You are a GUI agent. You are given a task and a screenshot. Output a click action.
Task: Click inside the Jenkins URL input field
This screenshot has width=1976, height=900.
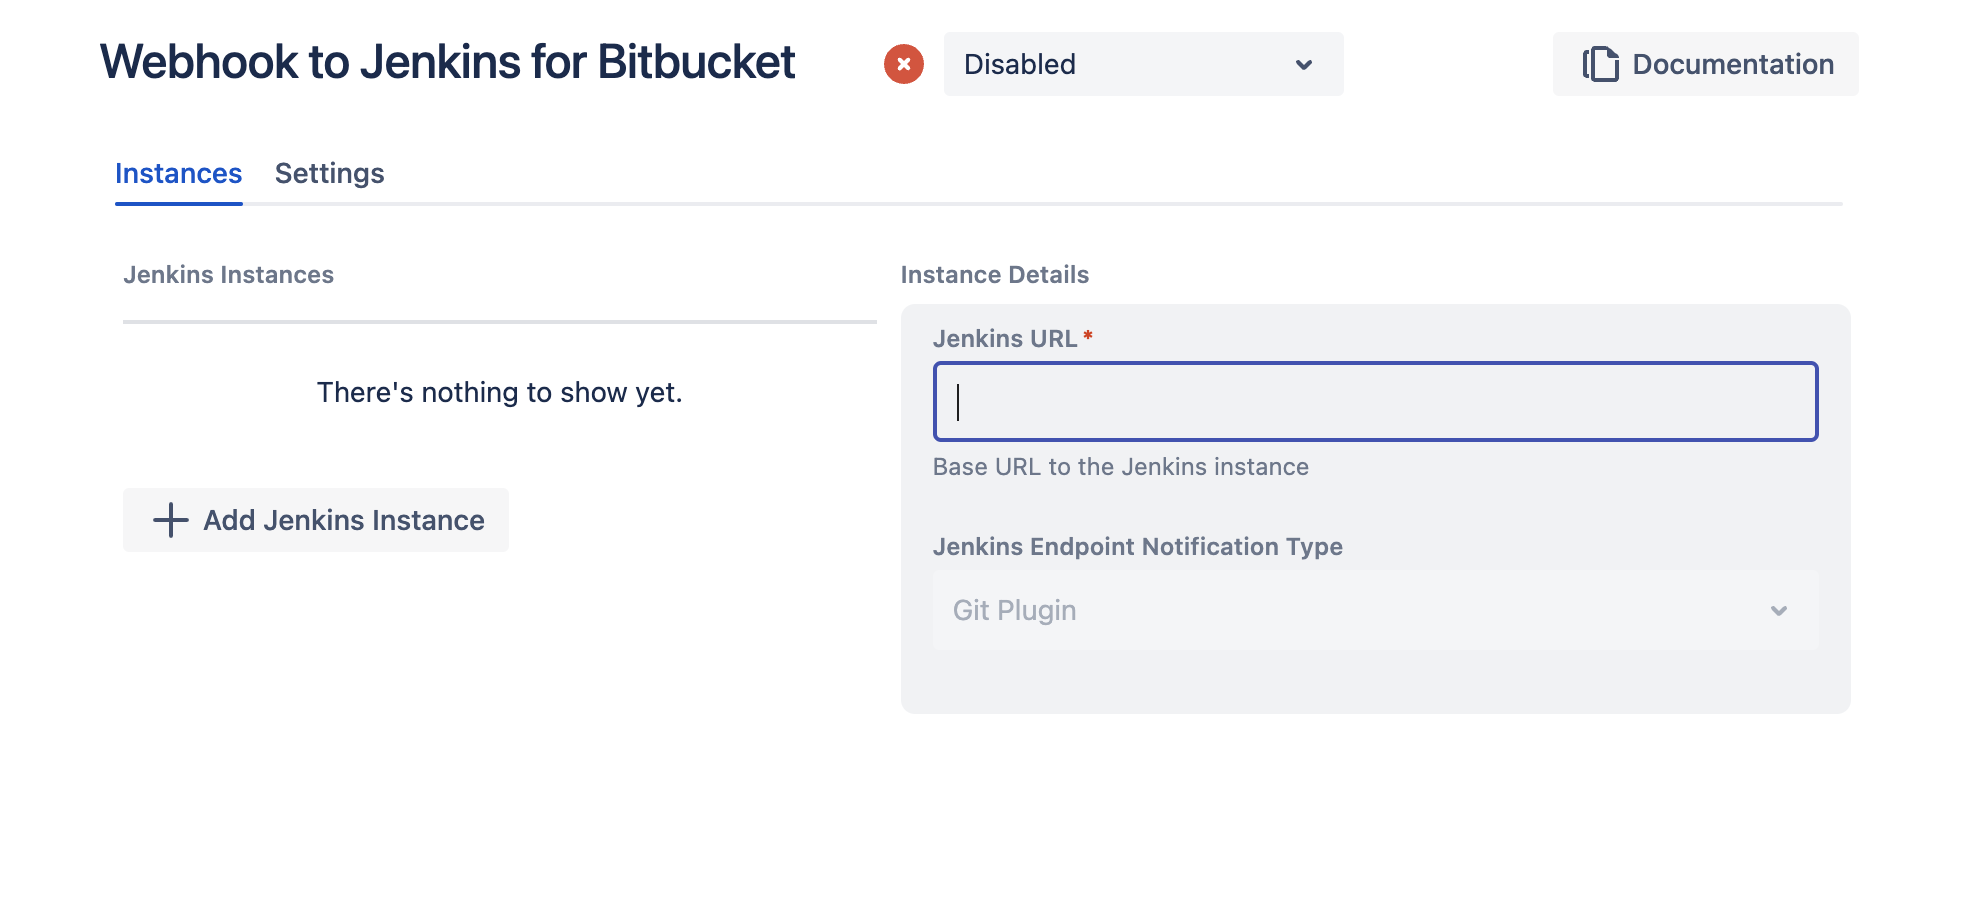[x=1375, y=401]
